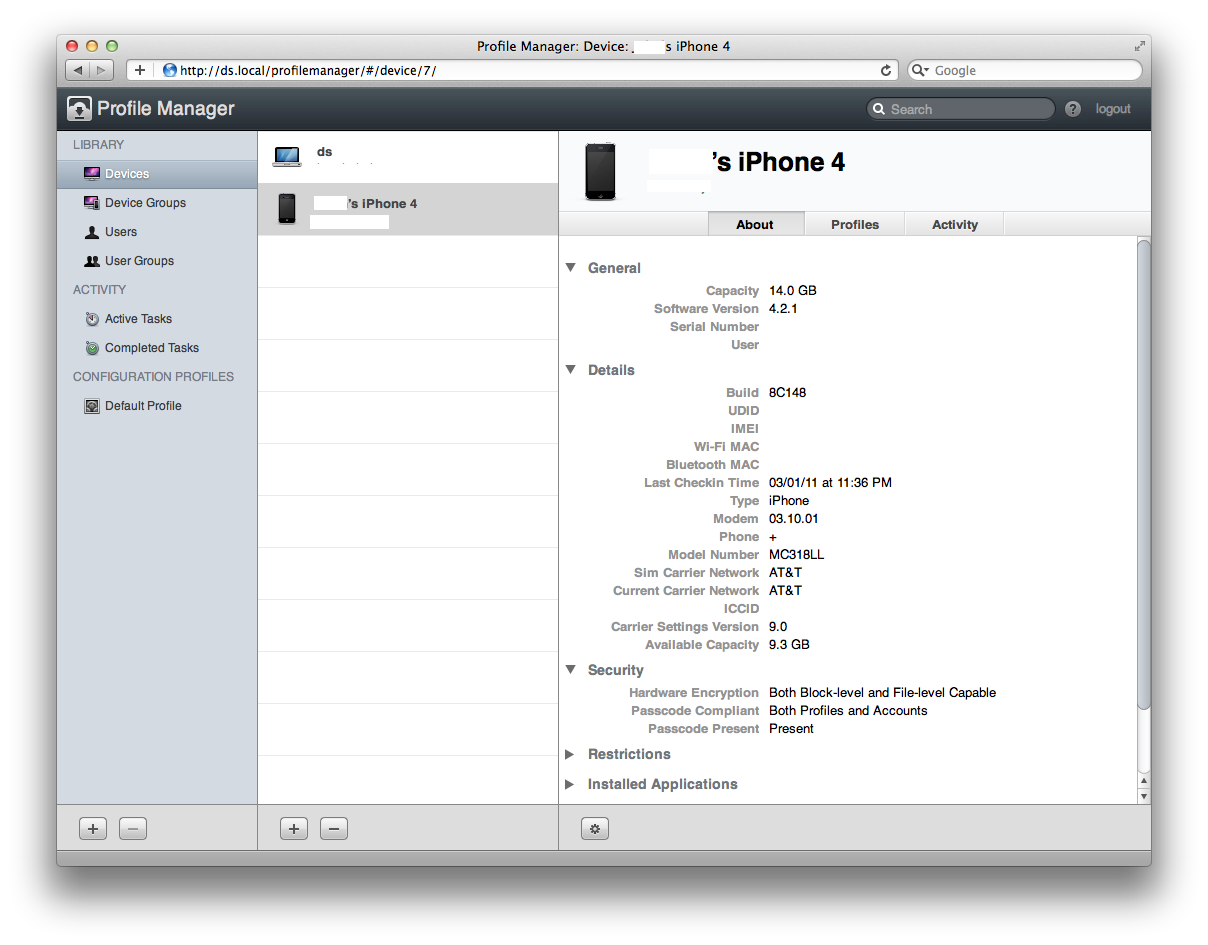Viewport: 1208px width, 945px height.
Task: Open the Google search engine dropdown
Action: (920, 71)
